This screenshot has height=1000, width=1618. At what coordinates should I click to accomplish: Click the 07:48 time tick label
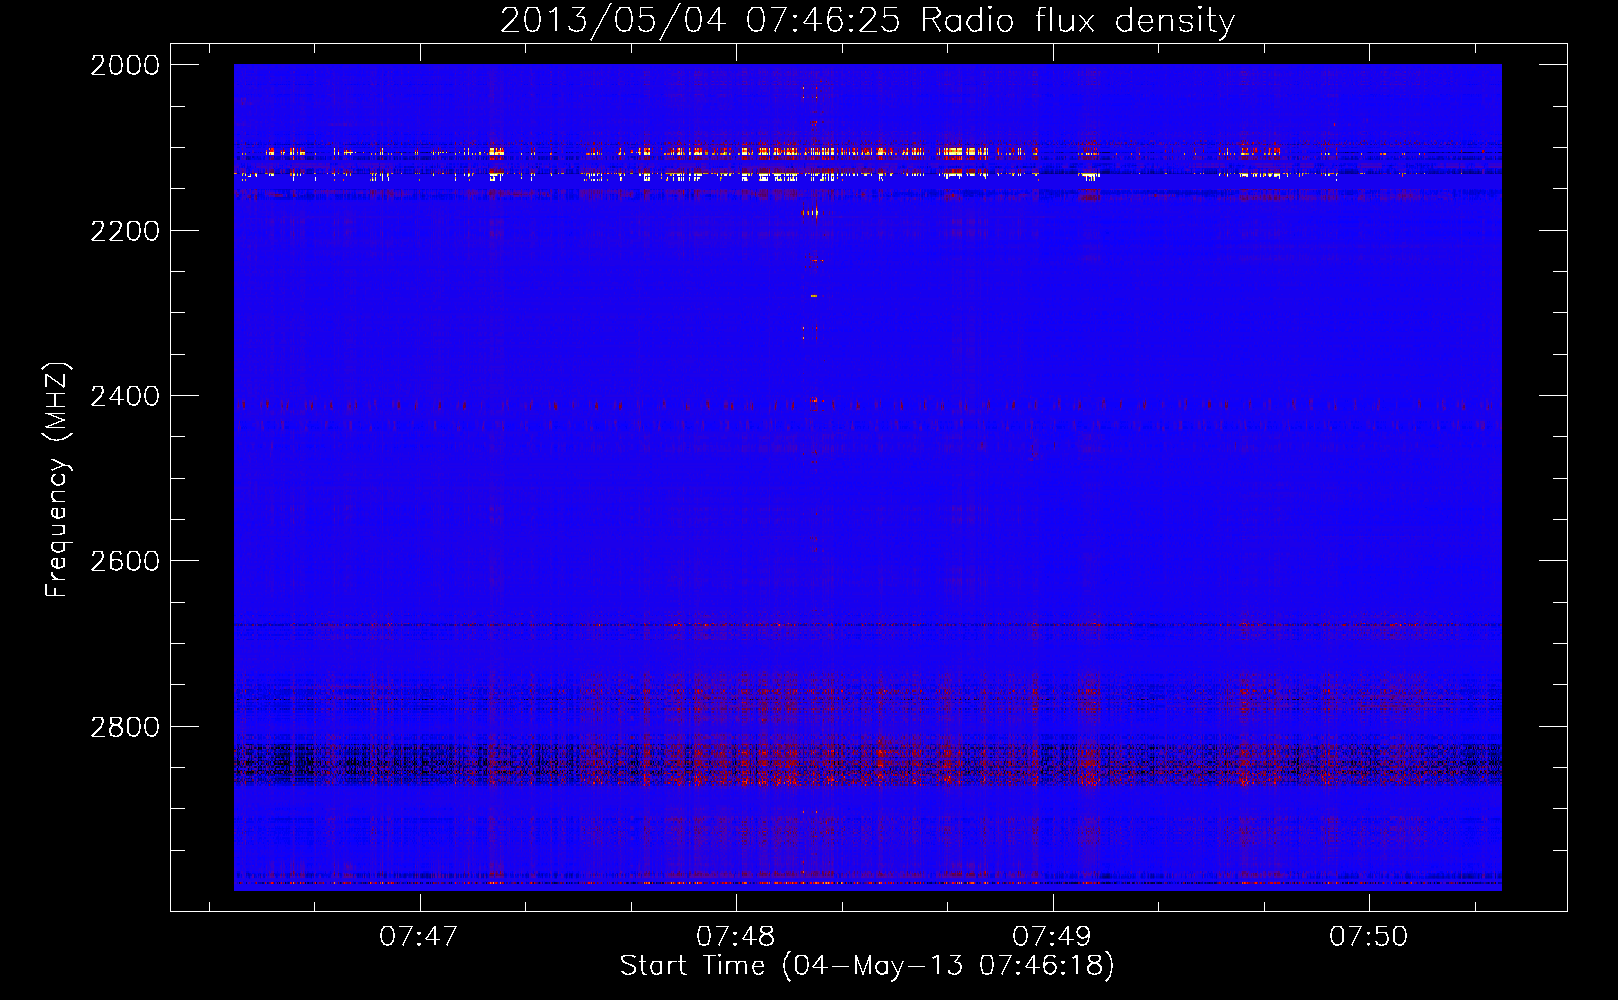[735, 936]
